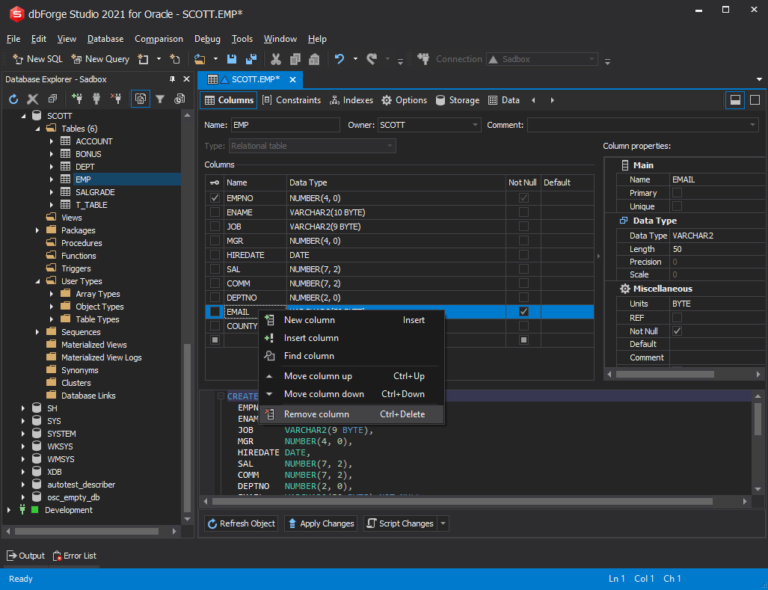Click the filter icon in Database Explorer
This screenshot has height=590, width=768.
click(160, 99)
